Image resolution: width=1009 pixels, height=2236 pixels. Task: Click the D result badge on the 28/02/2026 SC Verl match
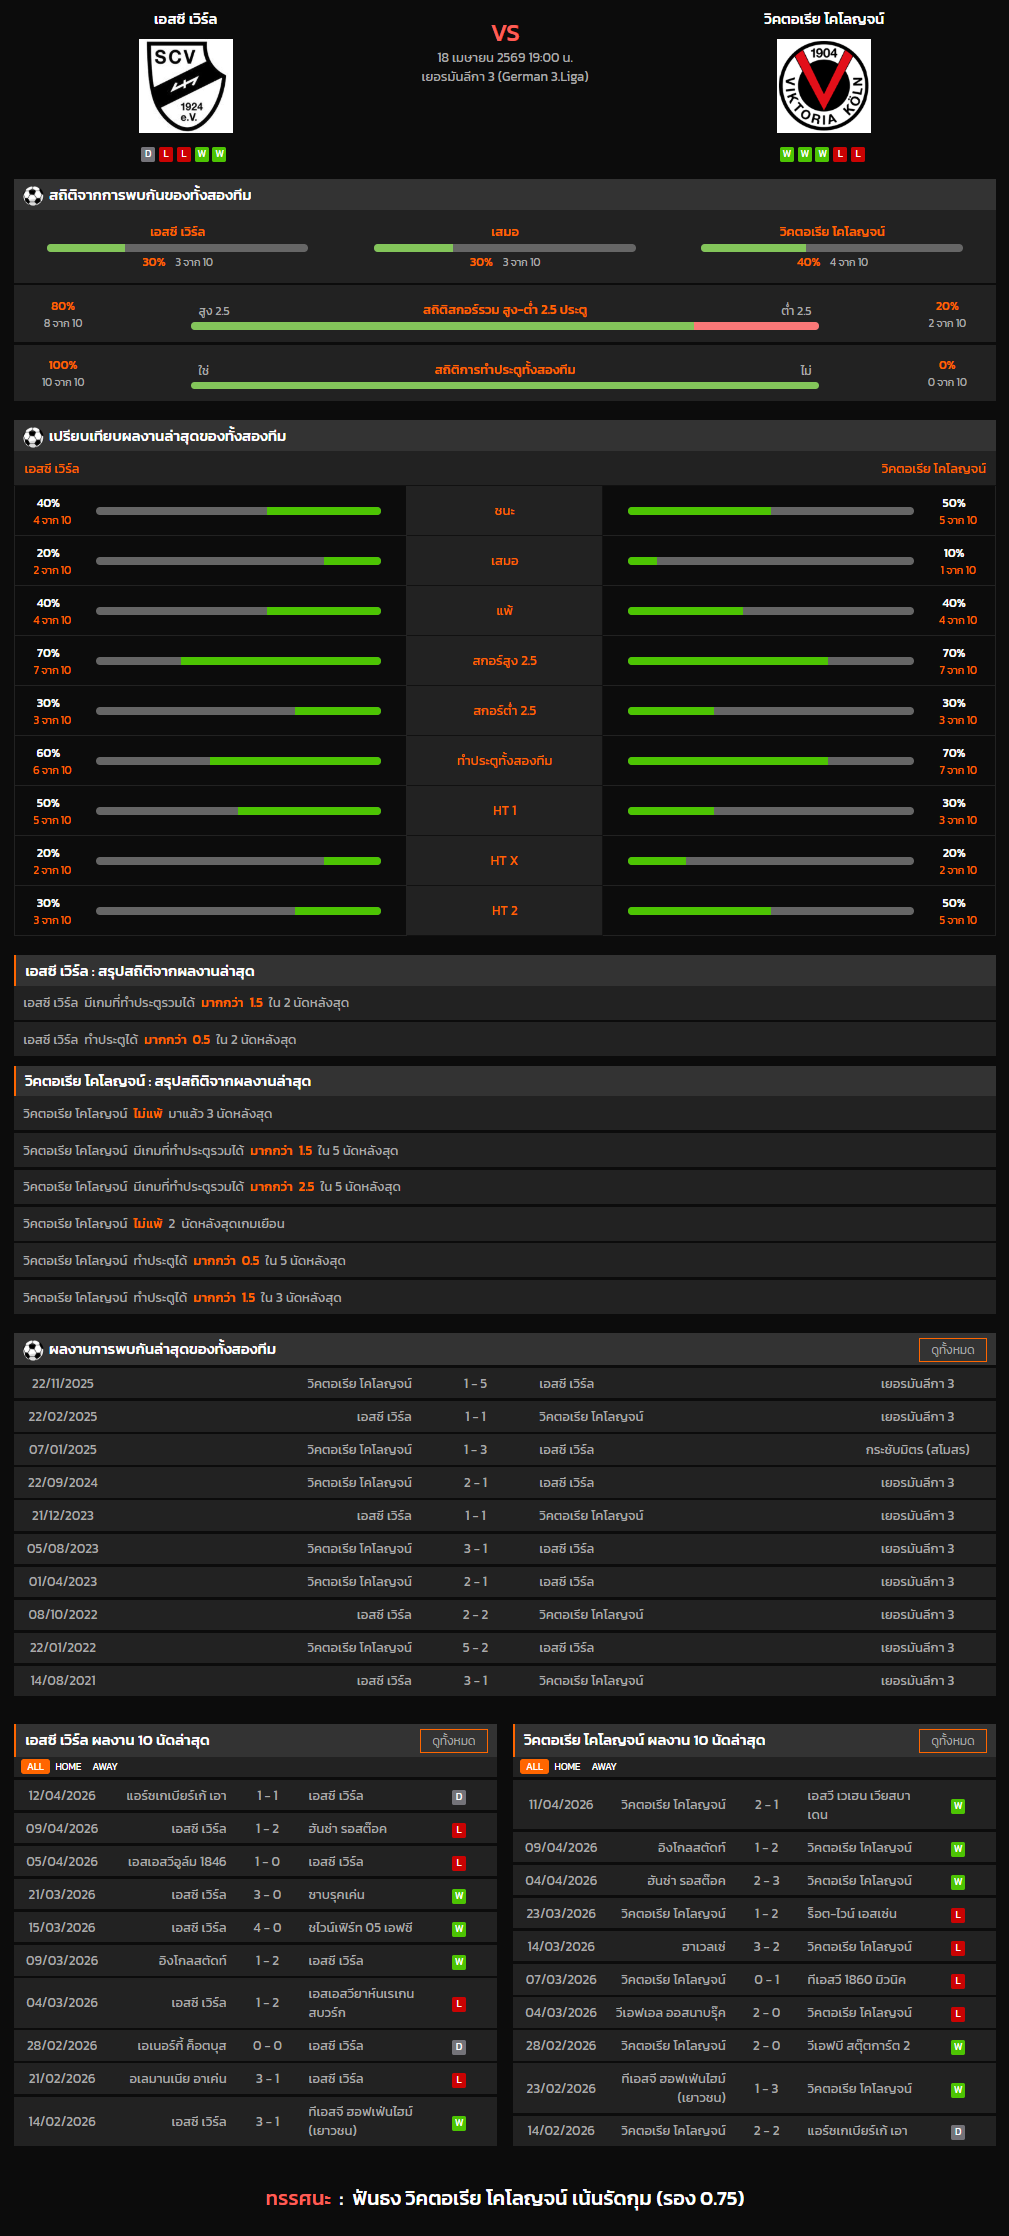pos(459,2047)
